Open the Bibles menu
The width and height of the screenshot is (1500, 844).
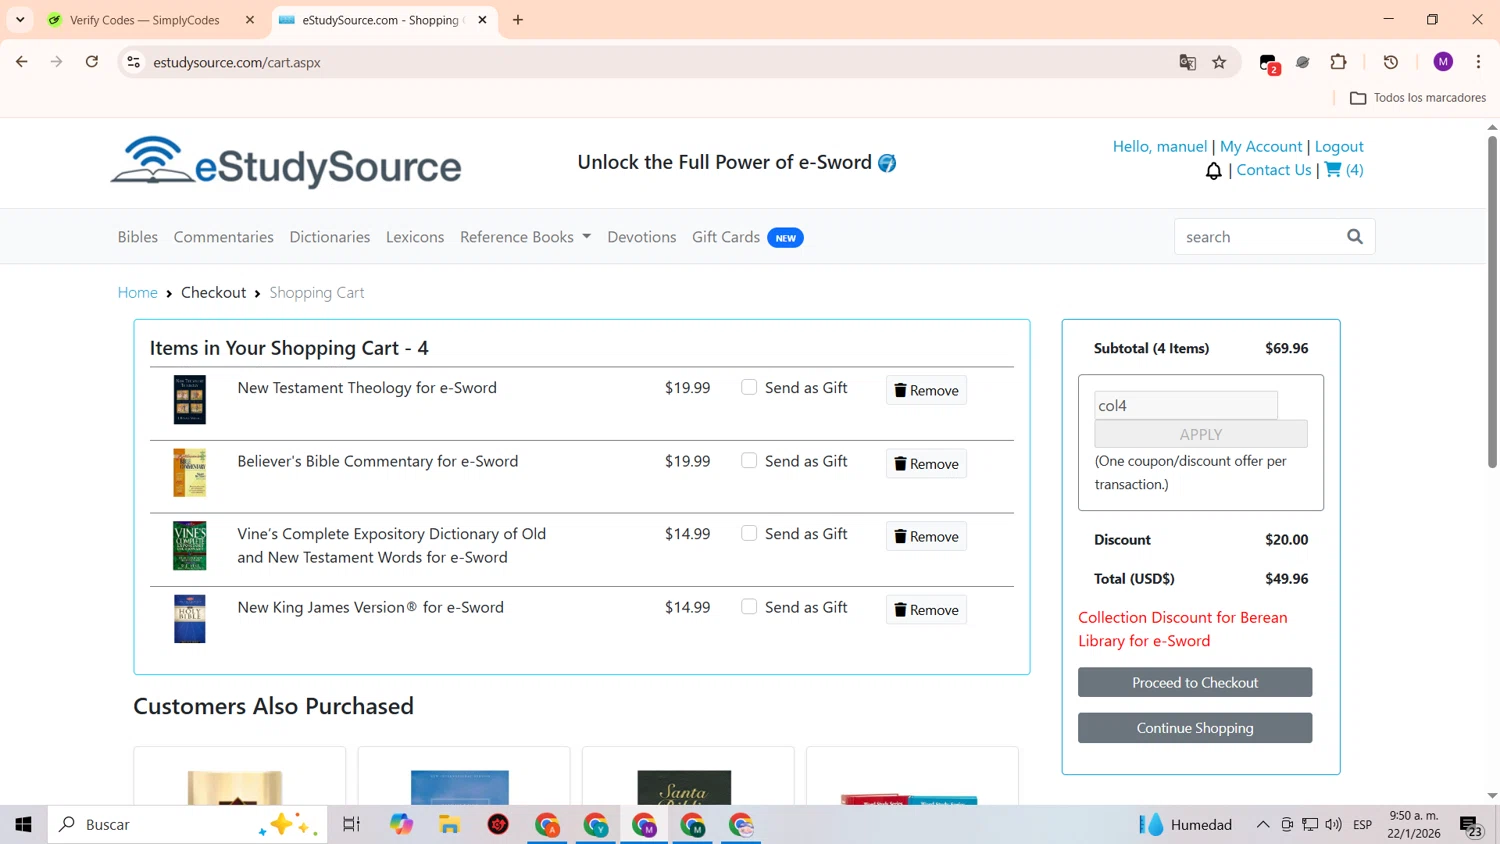click(138, 237)
